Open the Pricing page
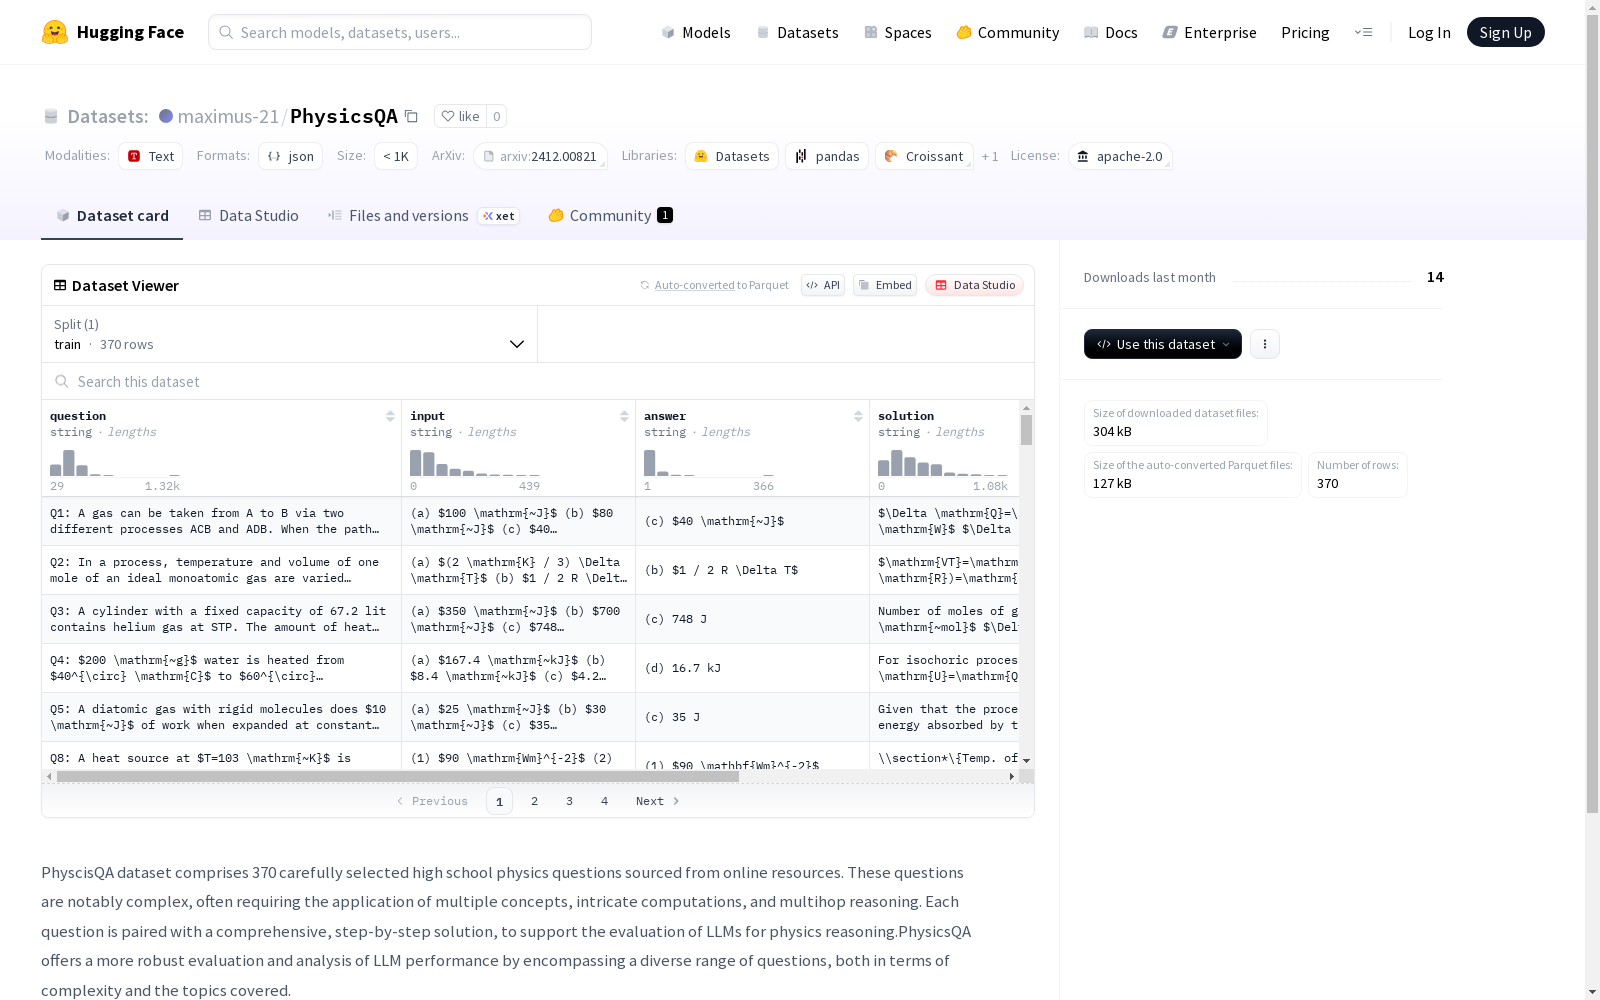The height and width of the screenshot is (1000, 1600). 1305,32
